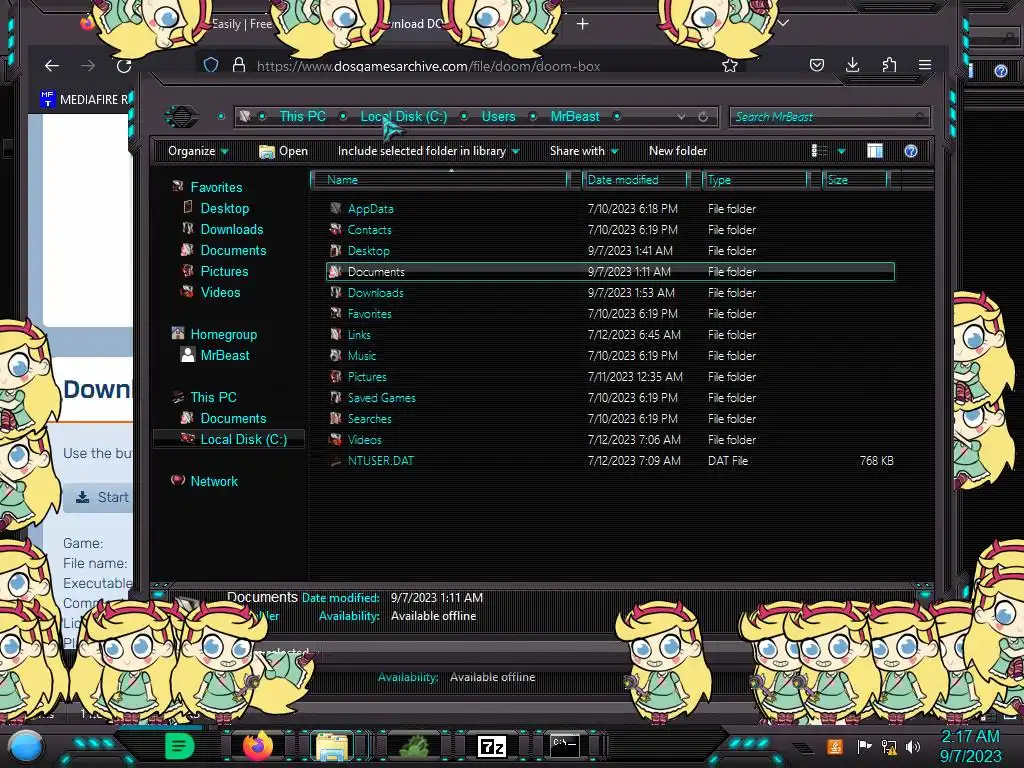Open address bar history dropdown chevron

tap(681, 117)
